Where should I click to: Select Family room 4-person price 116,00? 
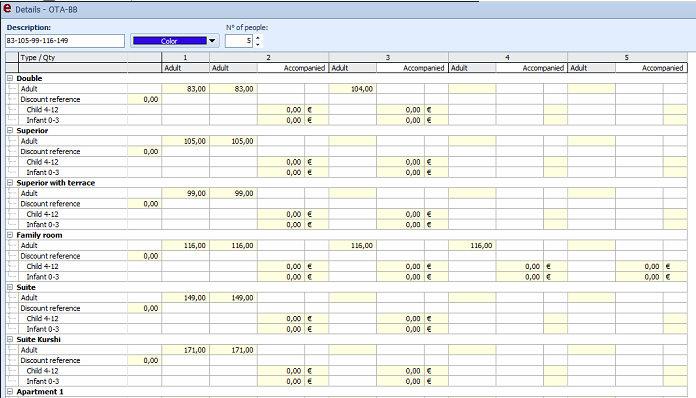pos(472,245)
